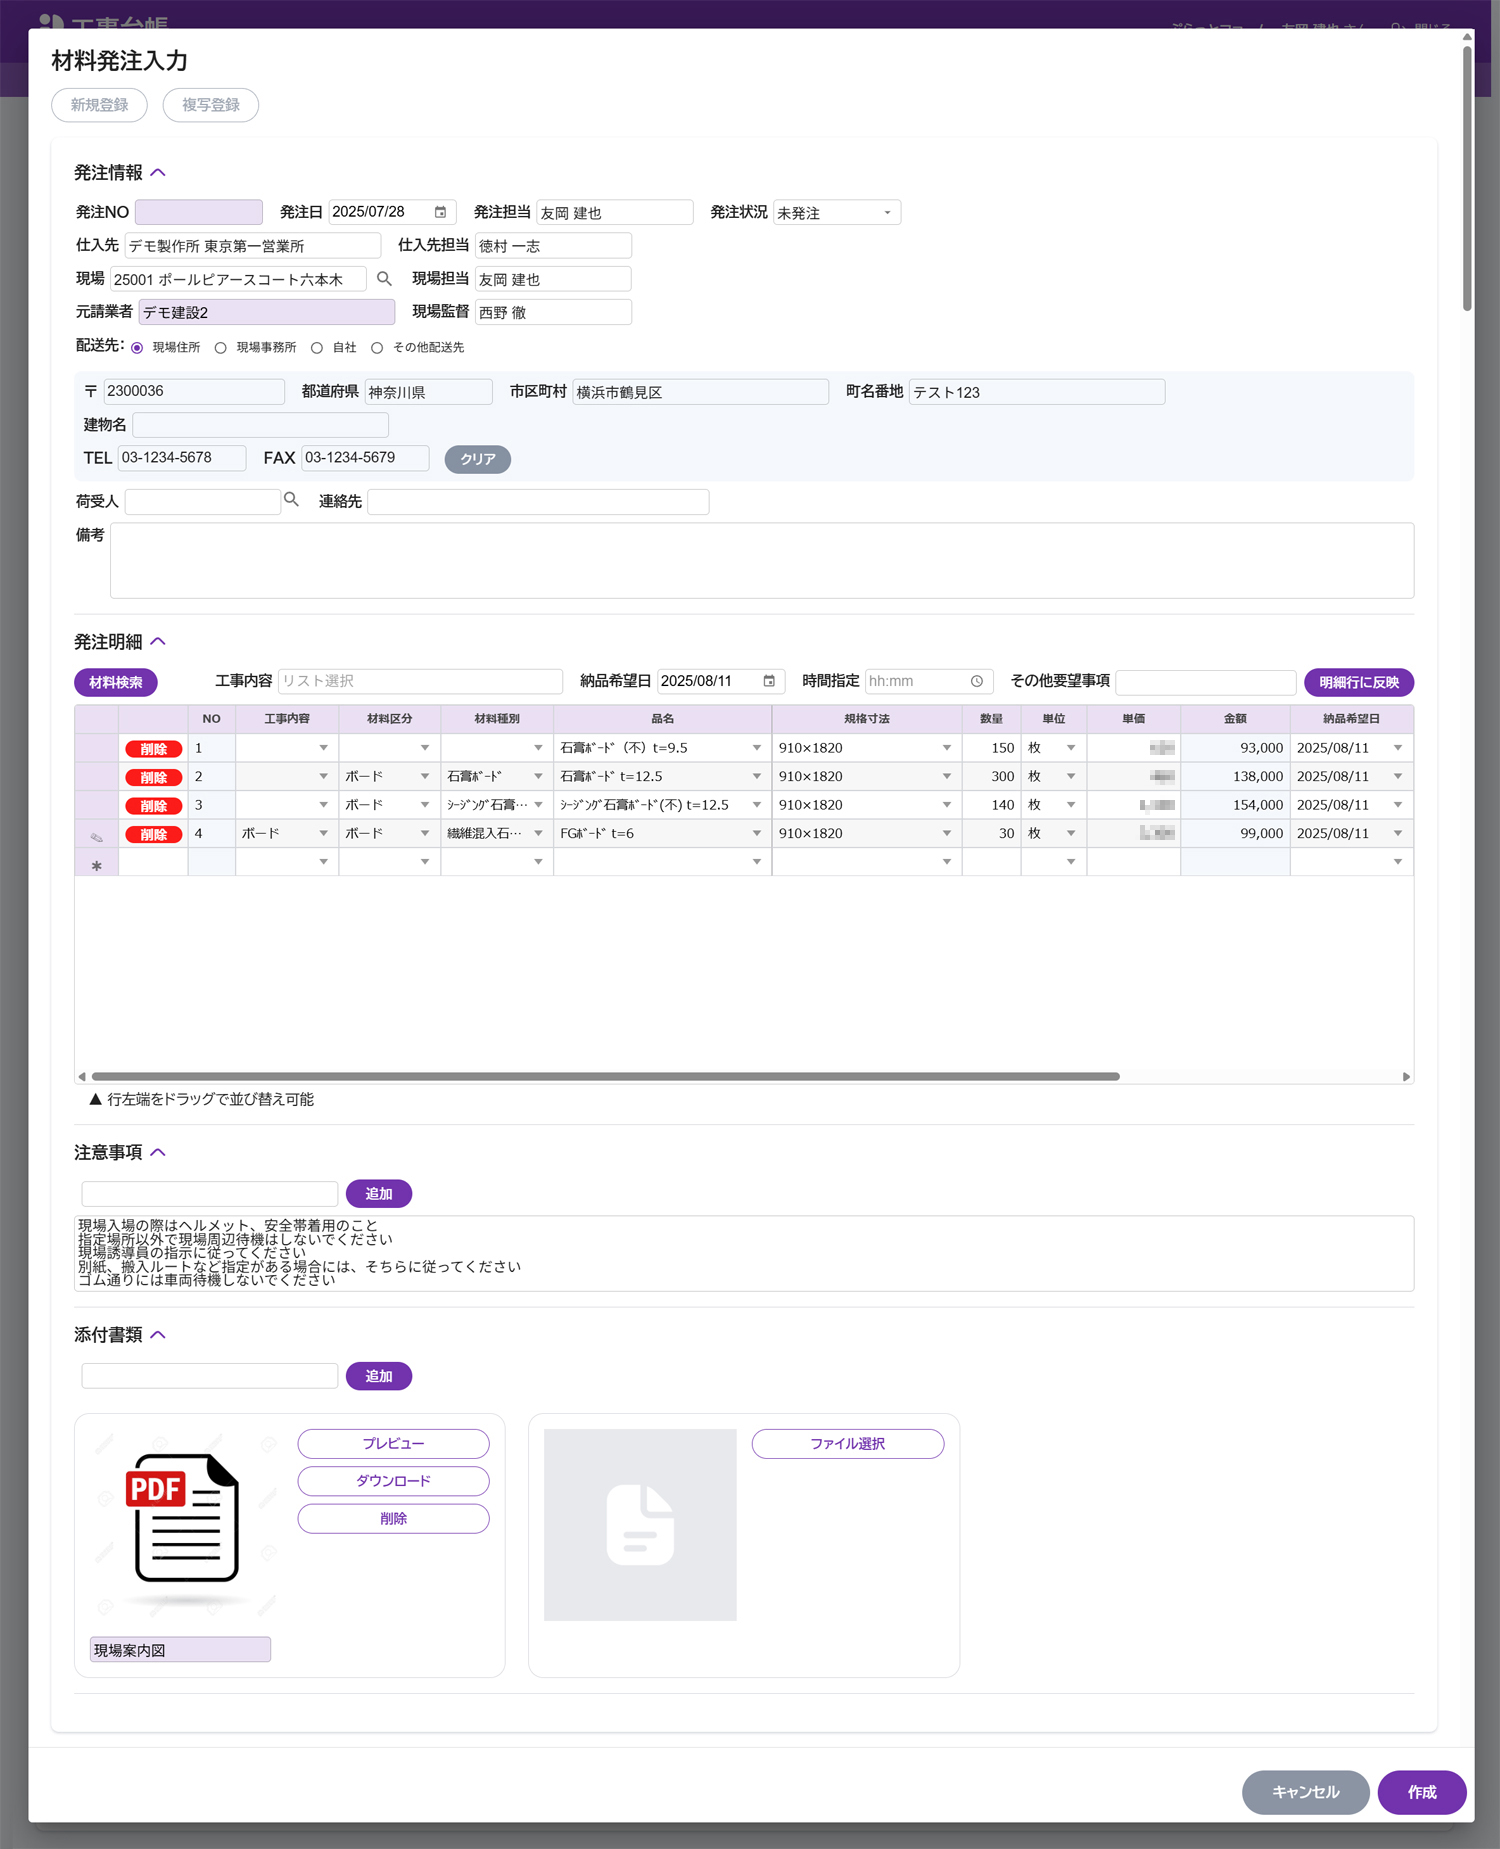
Task: Open the calendar picker for 発注日
Action: pyautogui.click(x=440, y=212)
